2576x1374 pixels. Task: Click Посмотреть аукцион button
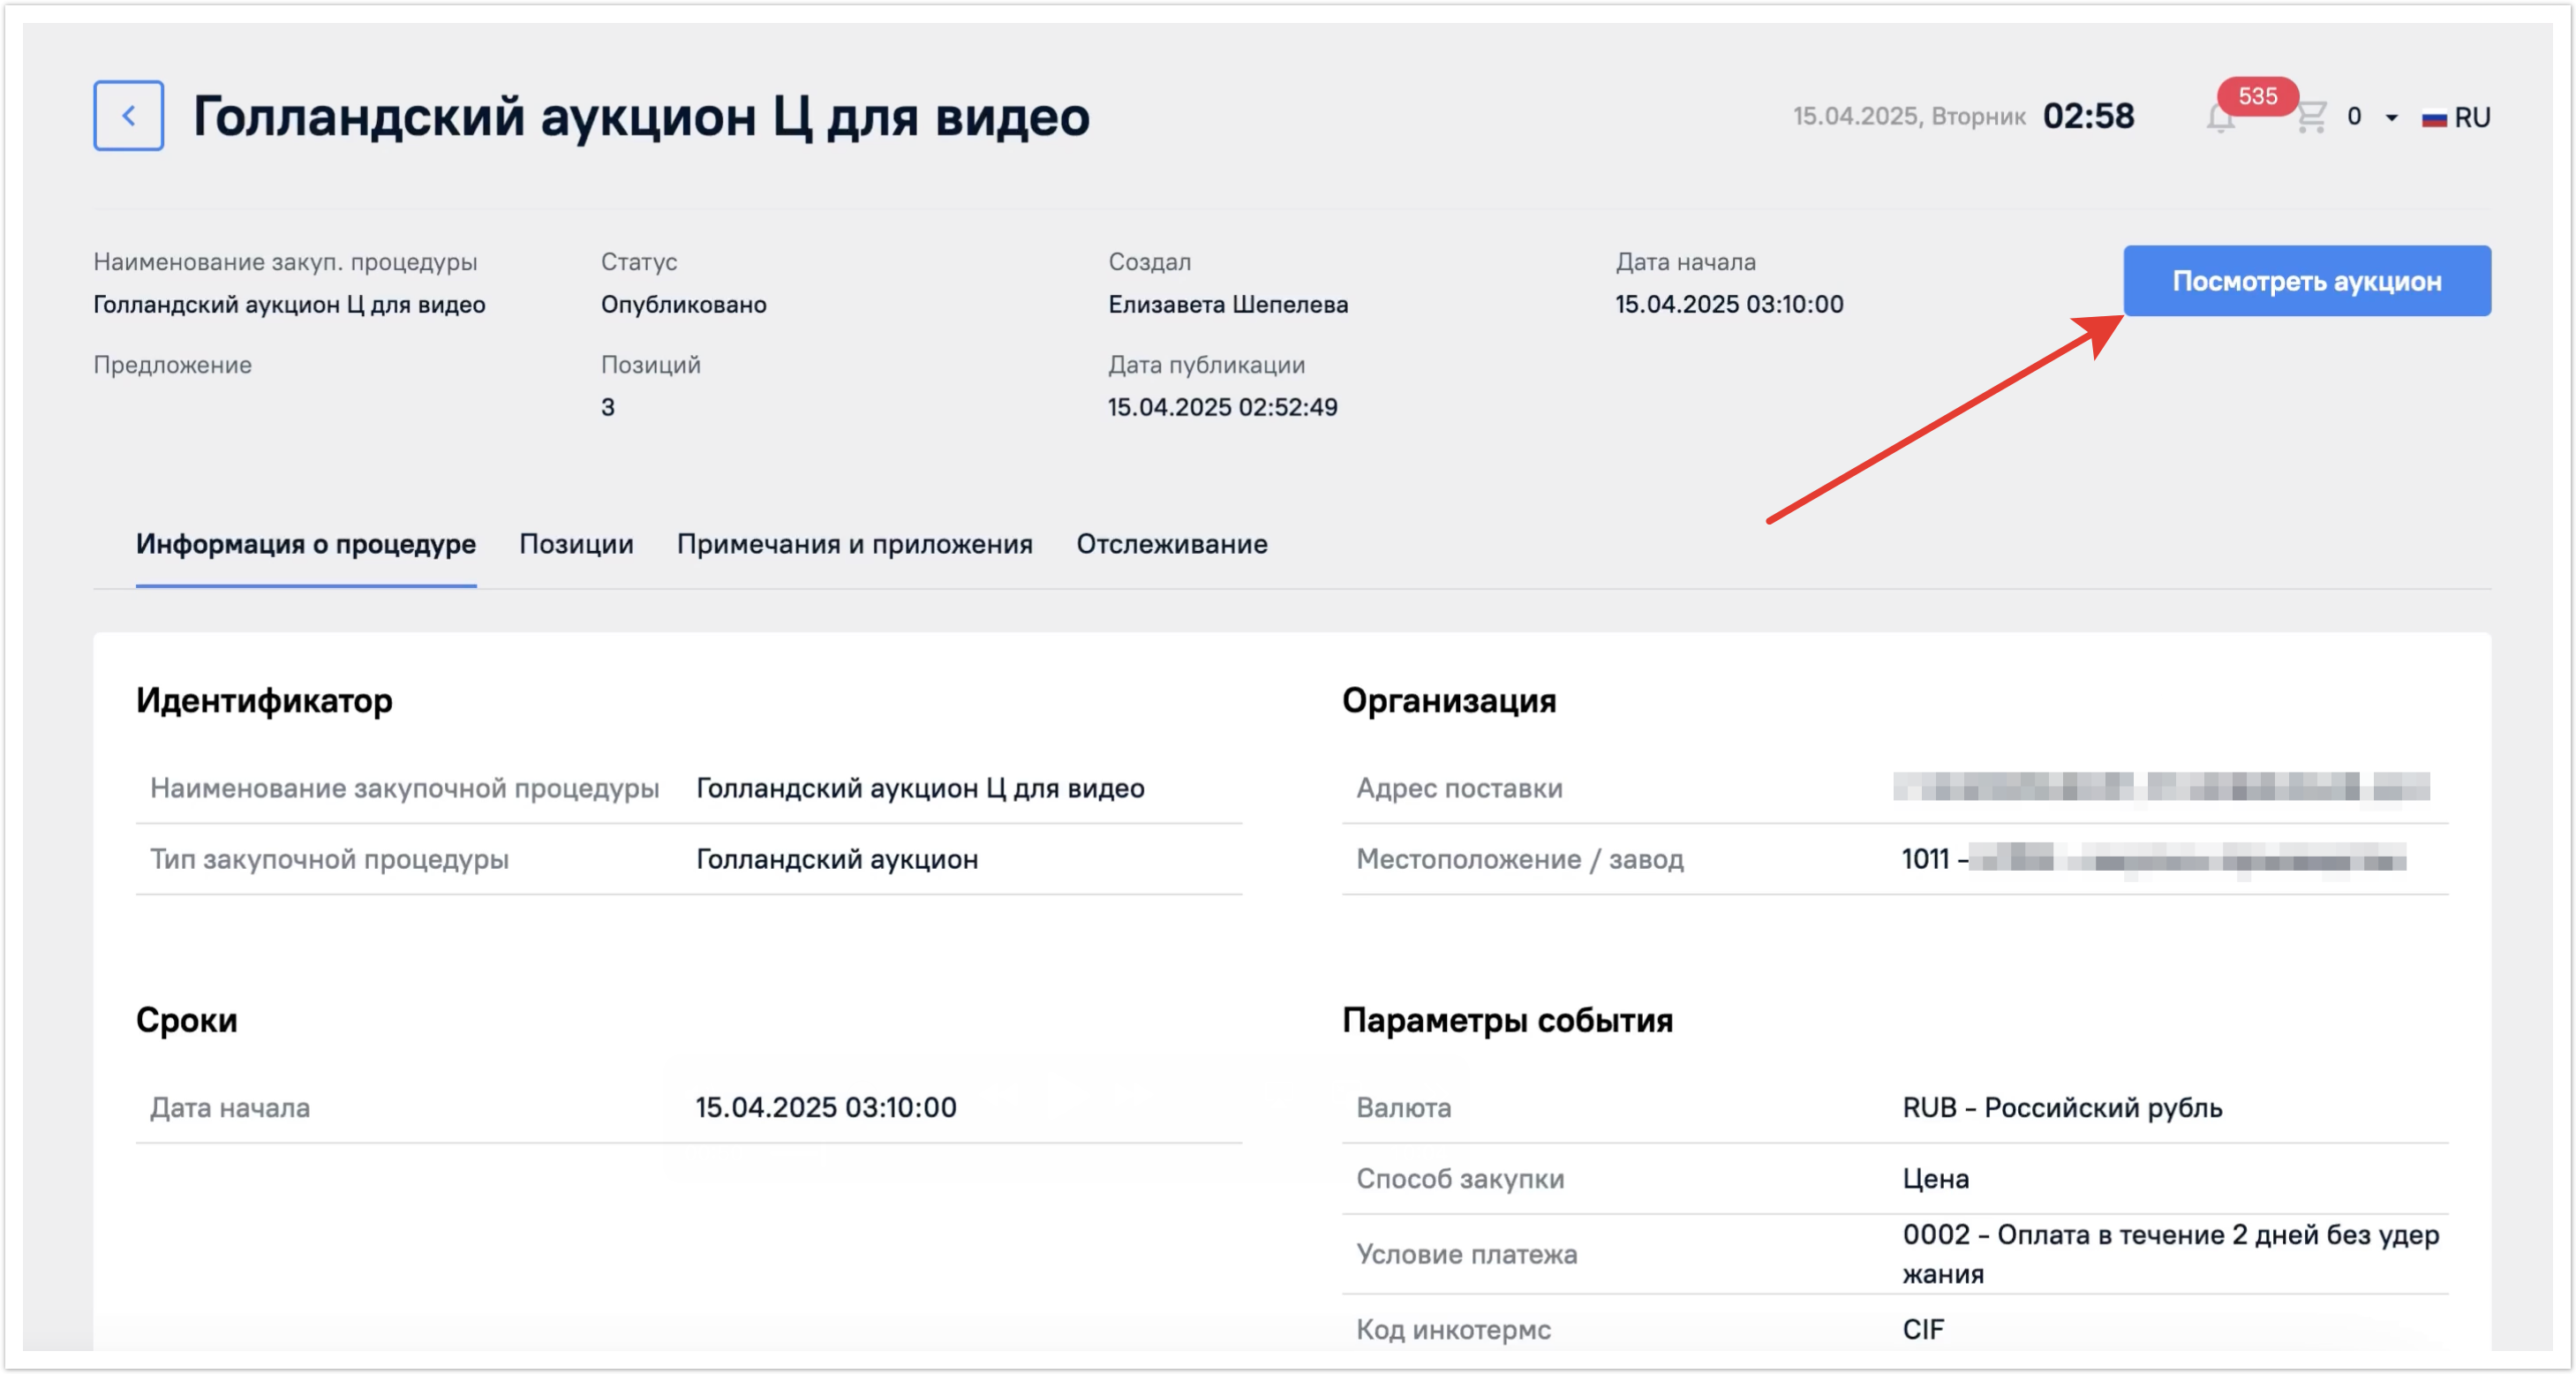(2306, 281)
